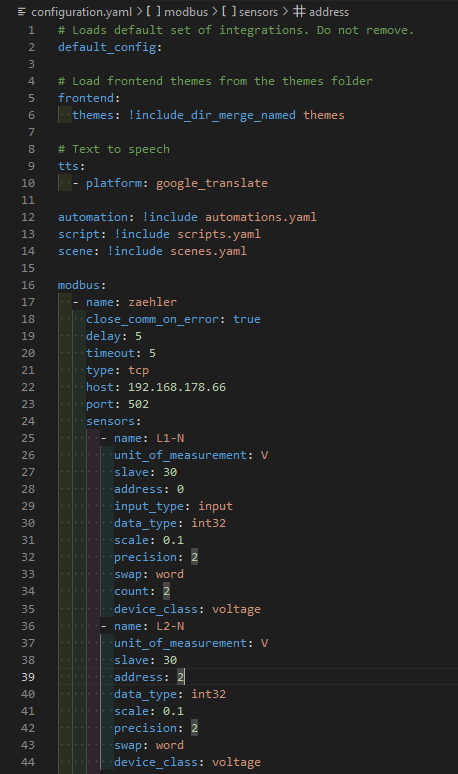Open the configuration.yaml breadcrumb
Screen dimensions: 458x774
point(81,11)
